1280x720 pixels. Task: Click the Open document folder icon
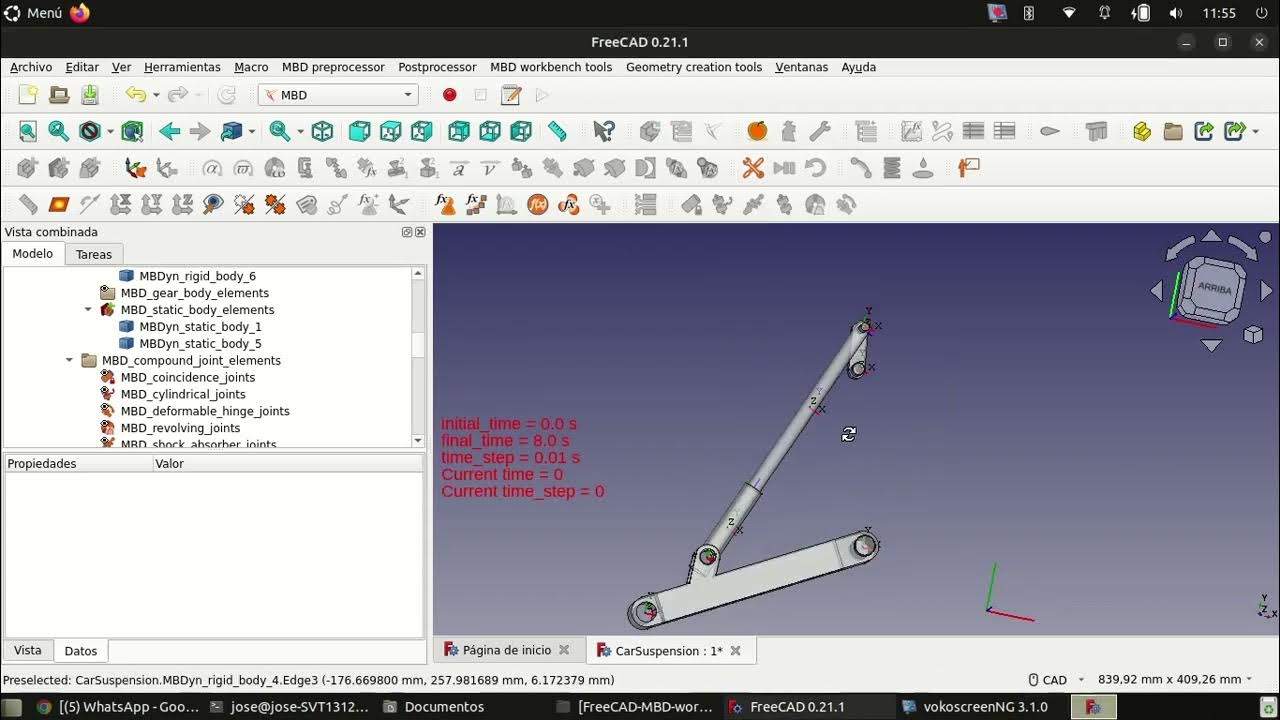click(59, 95)
